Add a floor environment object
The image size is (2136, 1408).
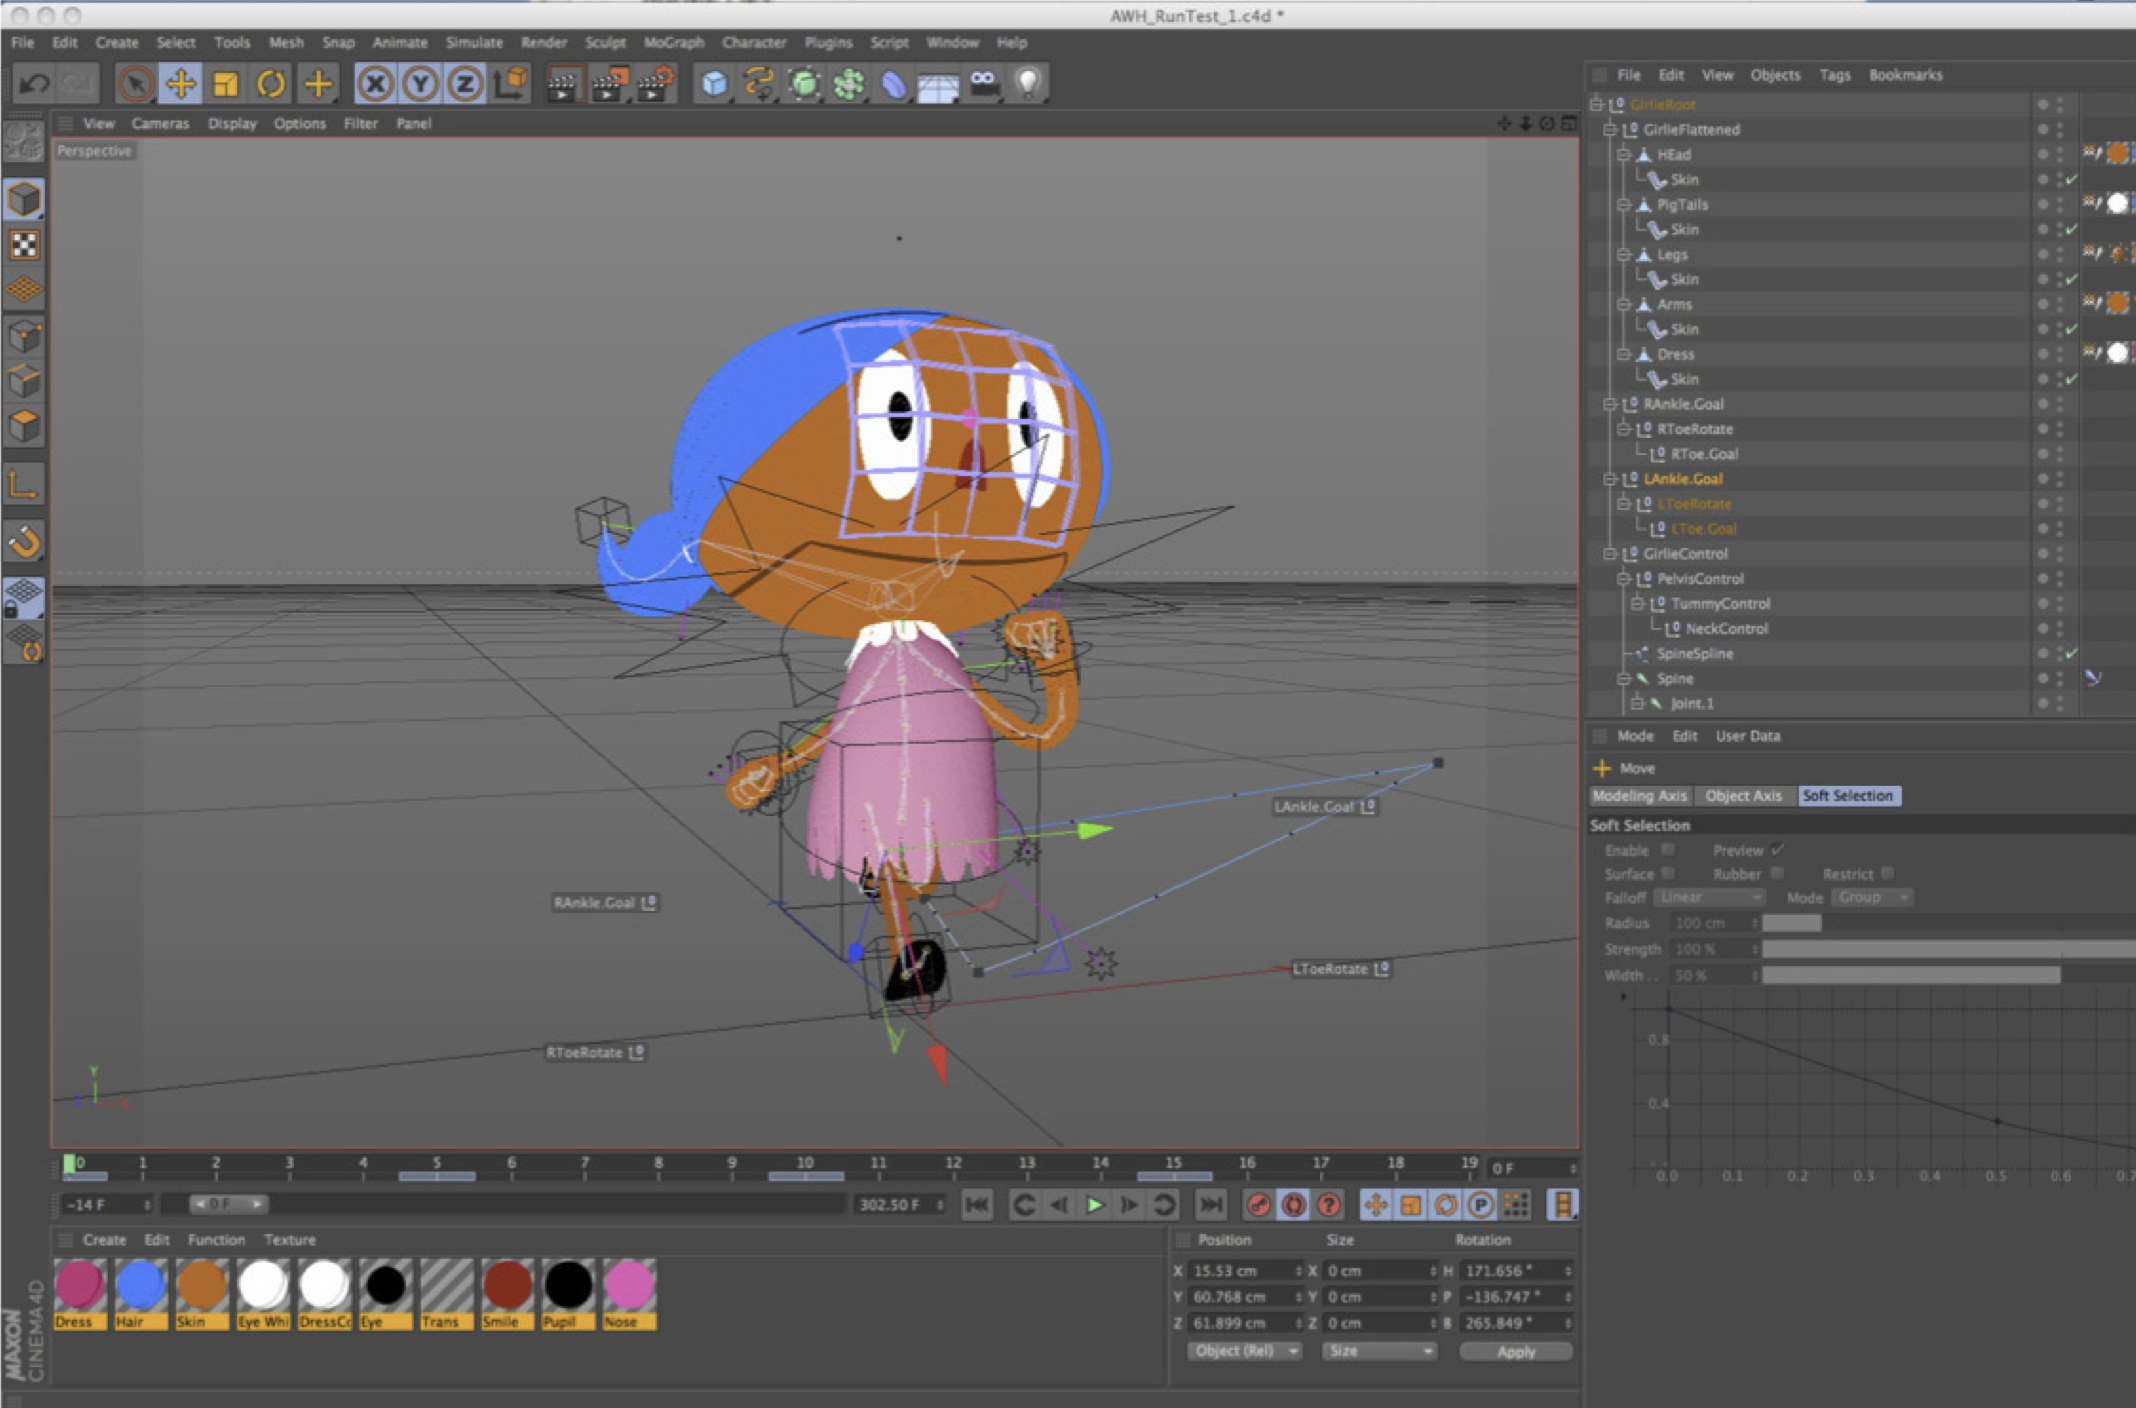938,87
